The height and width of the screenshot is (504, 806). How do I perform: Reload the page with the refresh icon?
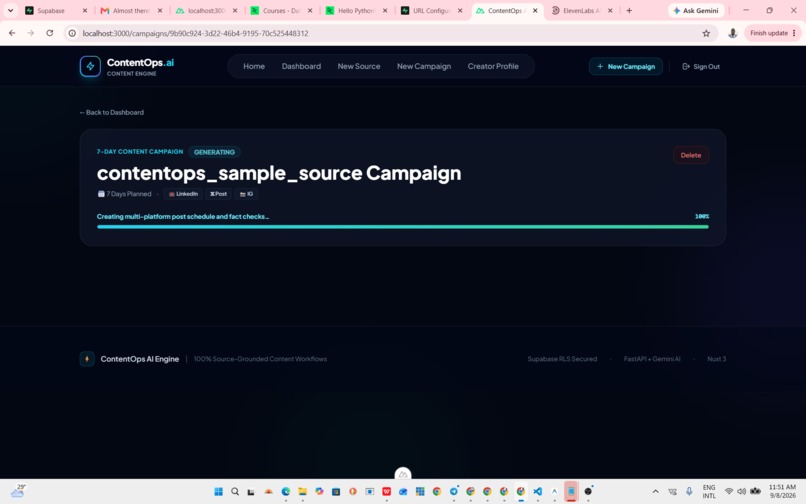pos(49,33)
